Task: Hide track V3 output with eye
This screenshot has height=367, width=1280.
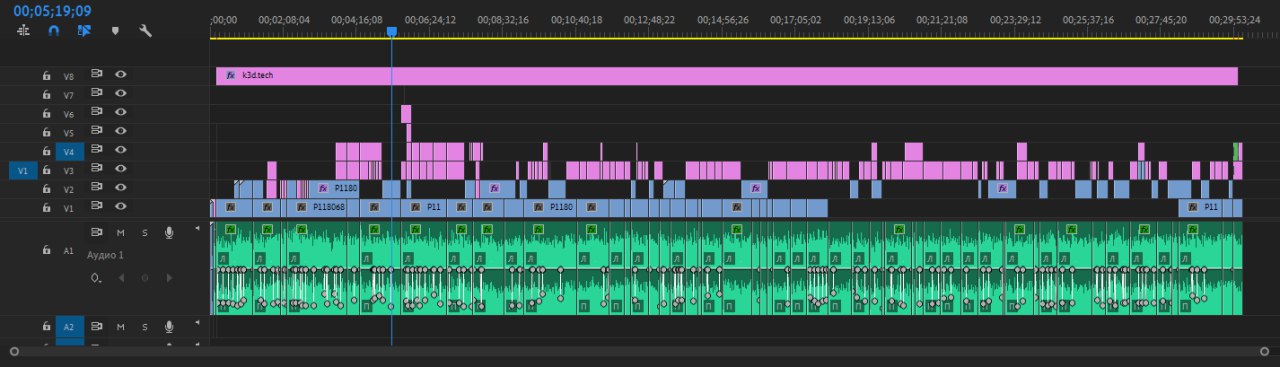Action: point(121,168)
